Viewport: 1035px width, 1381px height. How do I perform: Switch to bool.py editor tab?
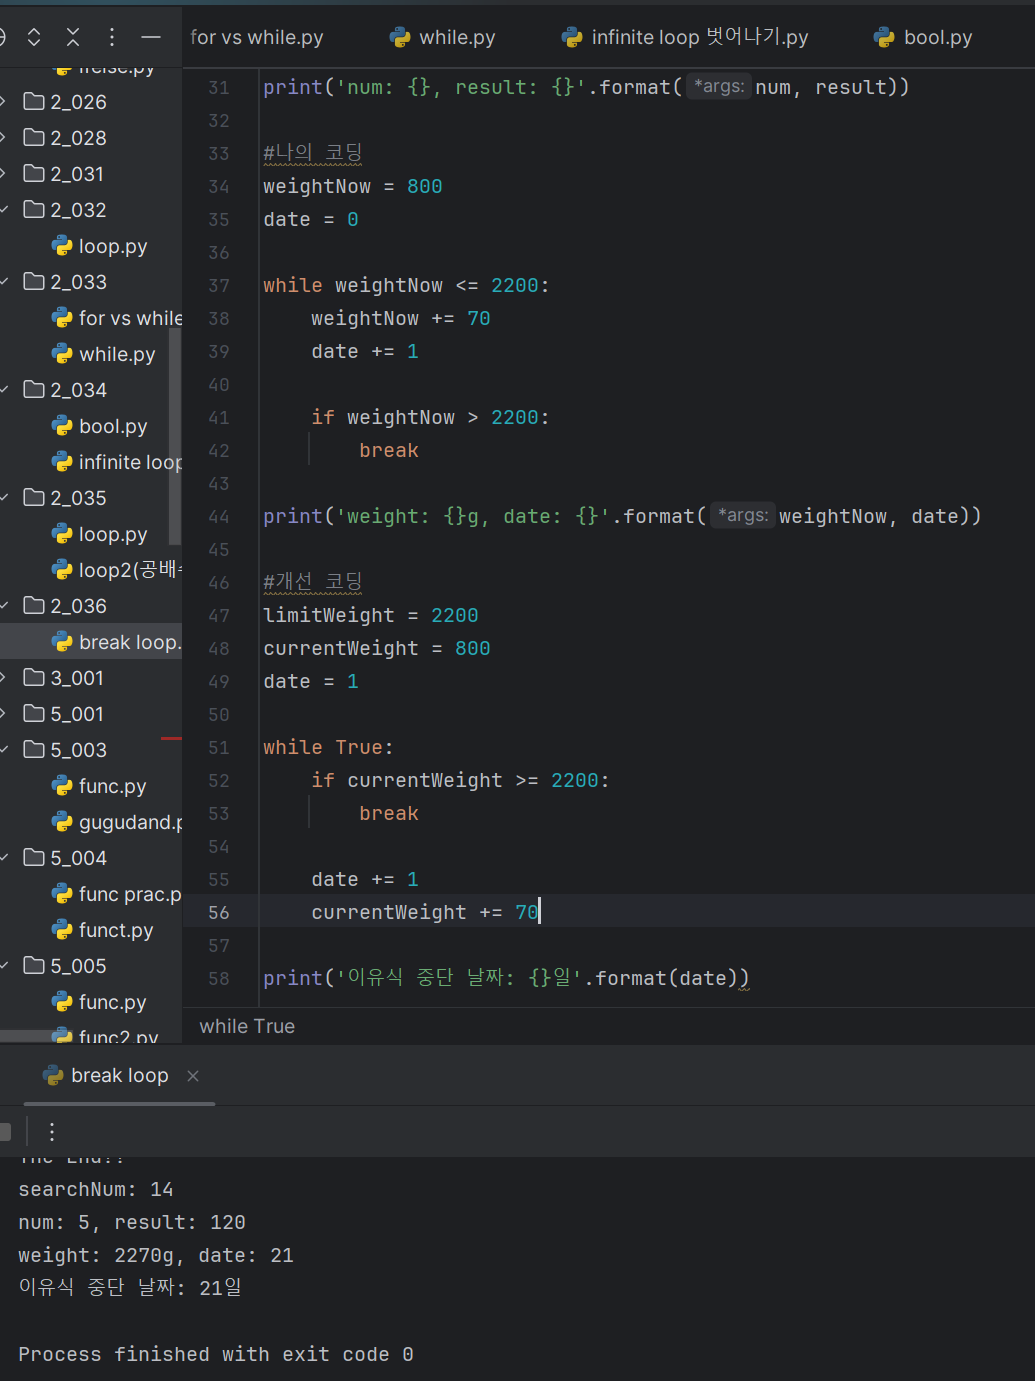tap(923, 37)
